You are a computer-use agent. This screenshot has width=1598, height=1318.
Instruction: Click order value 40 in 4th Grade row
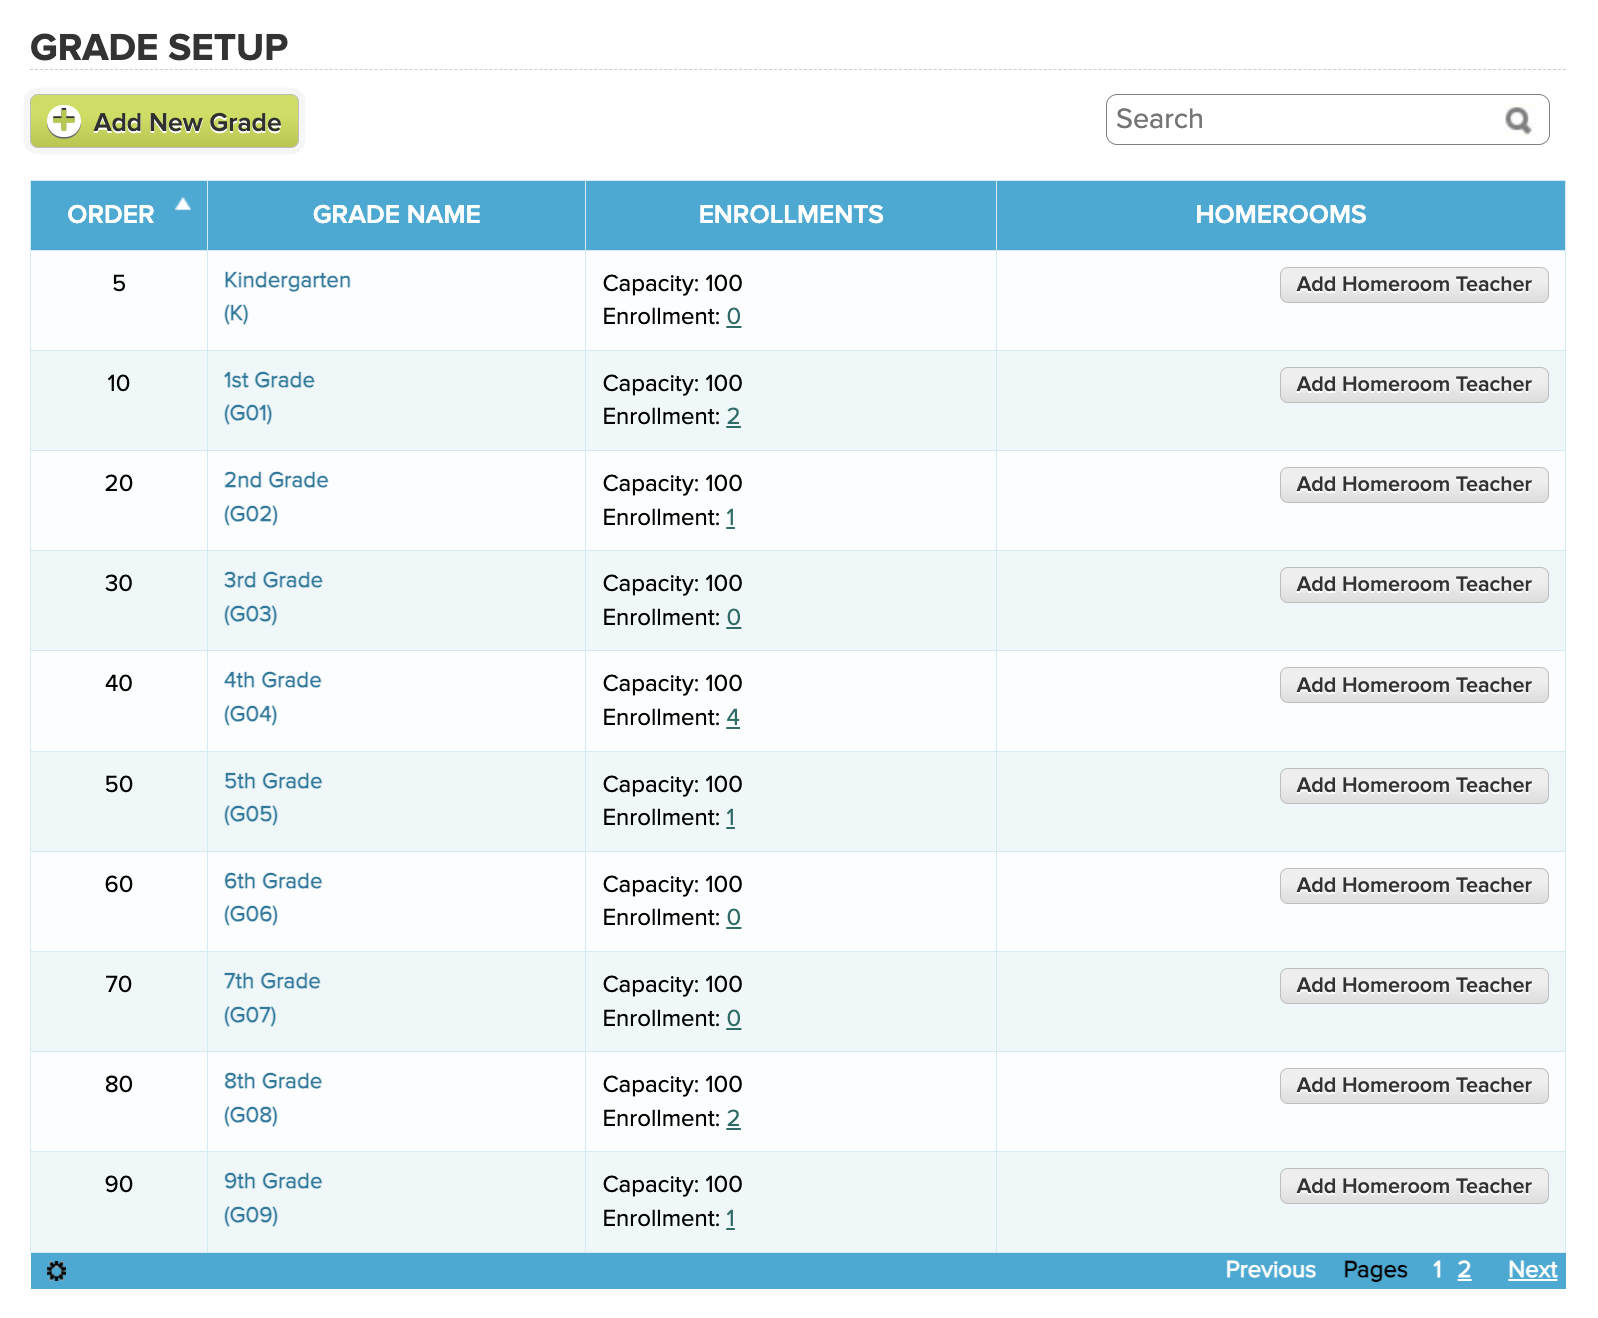click(x=119, y=683)
